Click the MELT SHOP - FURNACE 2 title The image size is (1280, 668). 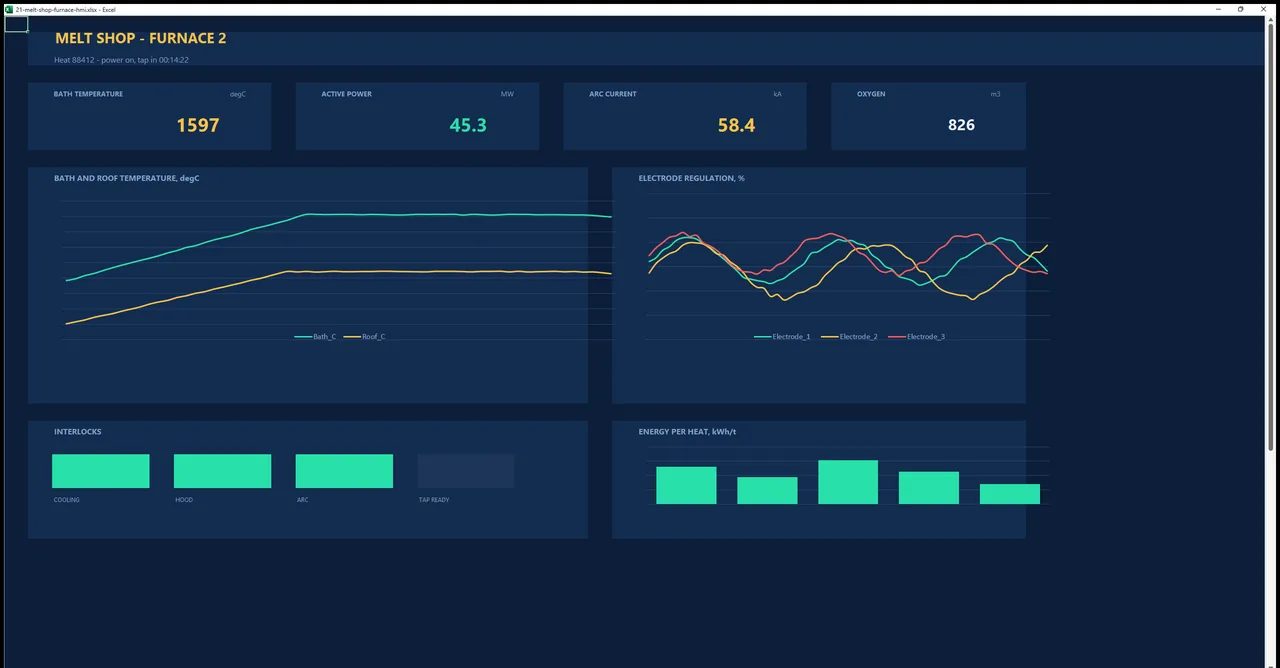tap(141, 38)
